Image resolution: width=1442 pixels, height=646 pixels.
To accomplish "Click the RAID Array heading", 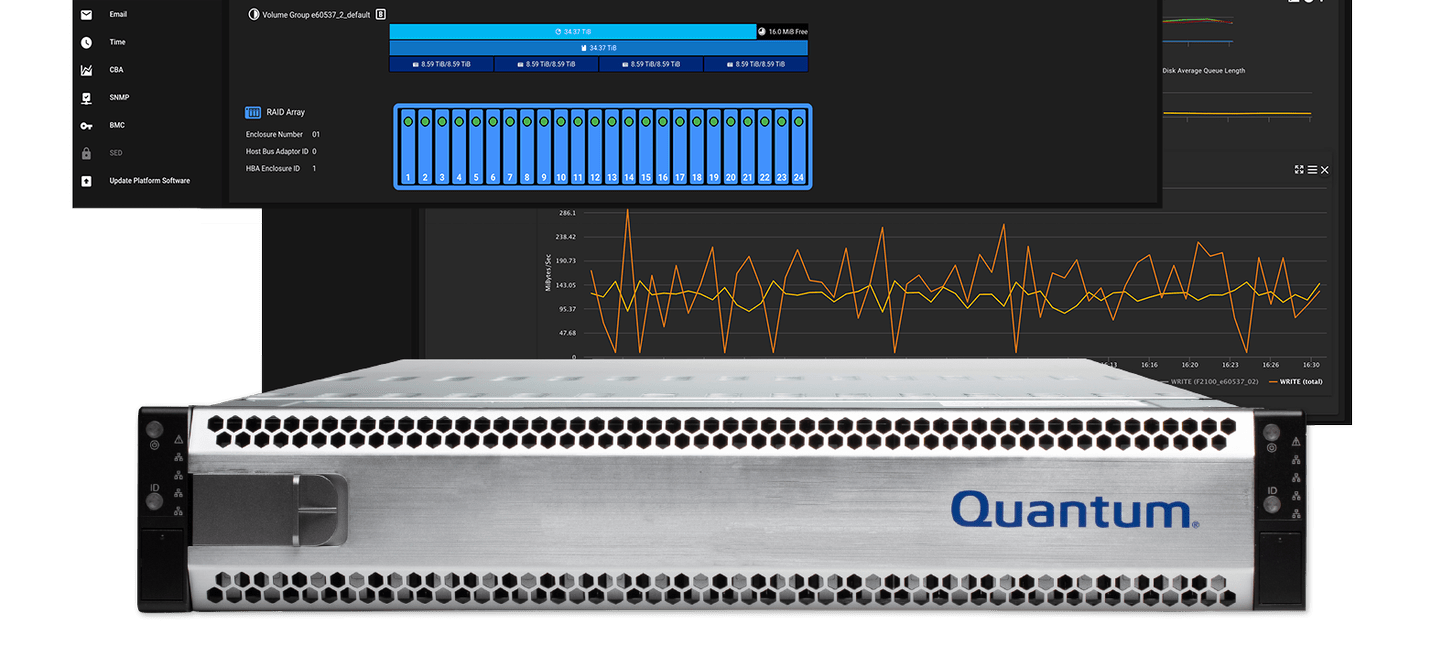I will pyautogui.click(x=287, y=113).
